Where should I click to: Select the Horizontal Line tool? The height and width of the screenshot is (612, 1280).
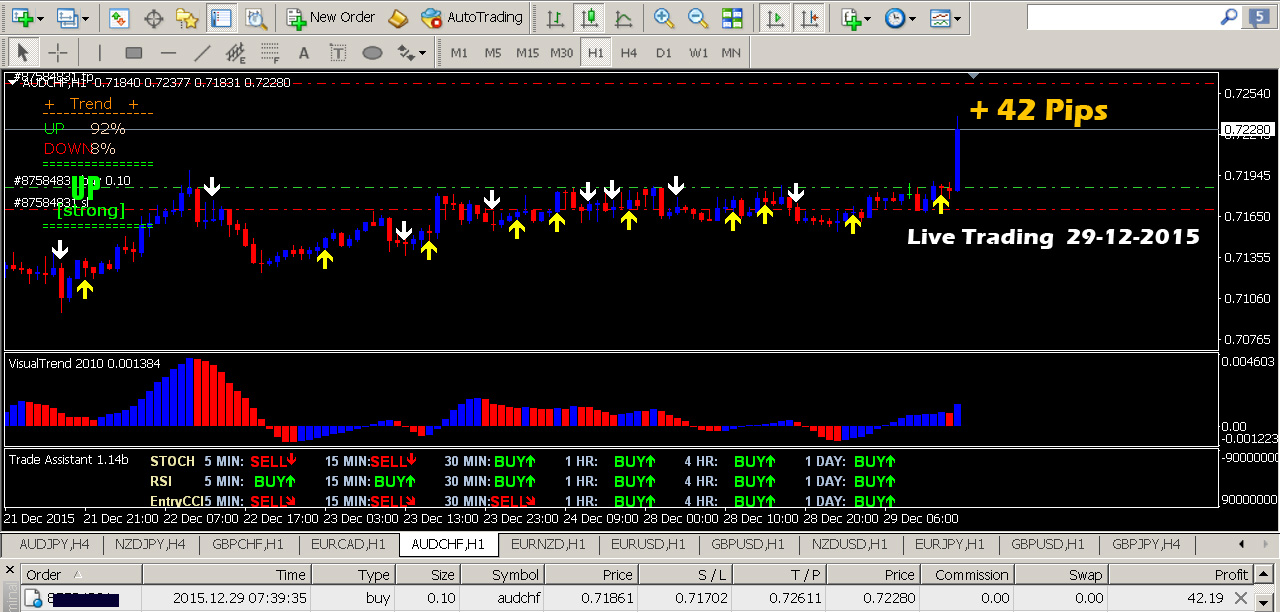coord(168,52)
